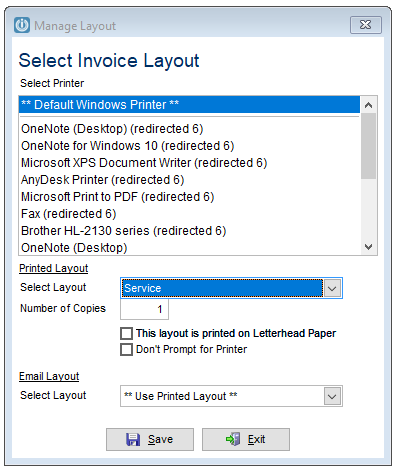
Task: Click the Manage Layout title text
Action: (75, 26)
